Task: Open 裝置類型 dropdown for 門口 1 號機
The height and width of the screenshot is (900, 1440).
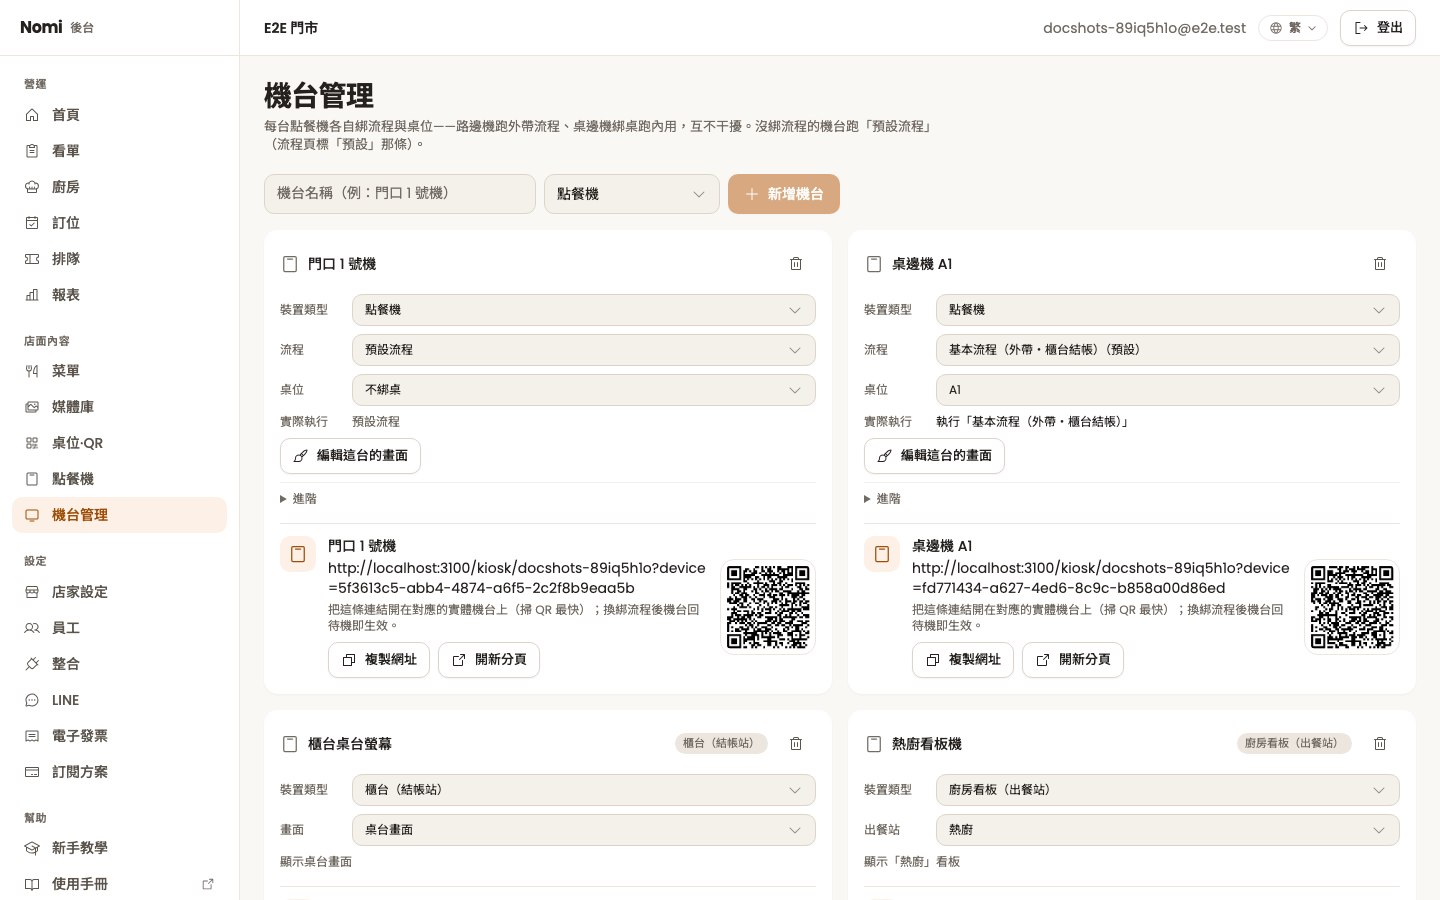Action: (584, 310)
